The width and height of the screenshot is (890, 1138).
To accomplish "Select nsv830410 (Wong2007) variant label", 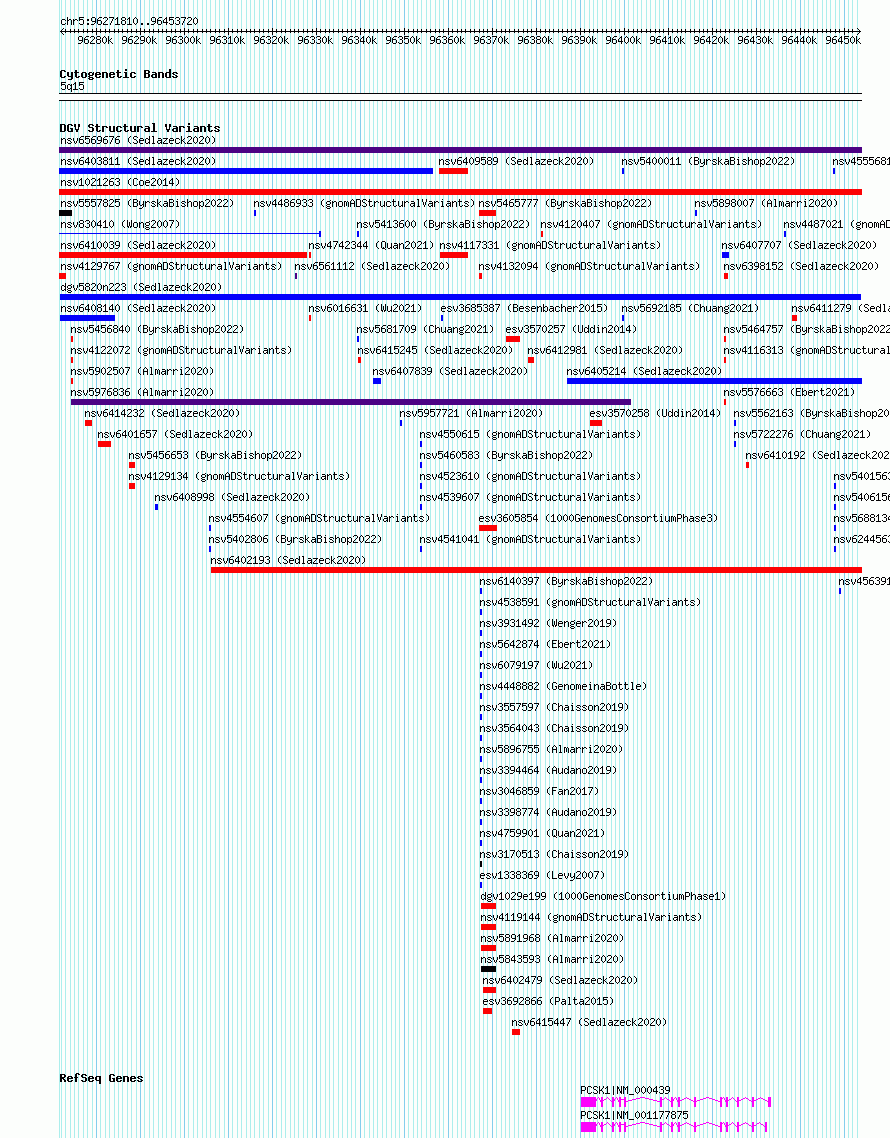I will 120,224.
